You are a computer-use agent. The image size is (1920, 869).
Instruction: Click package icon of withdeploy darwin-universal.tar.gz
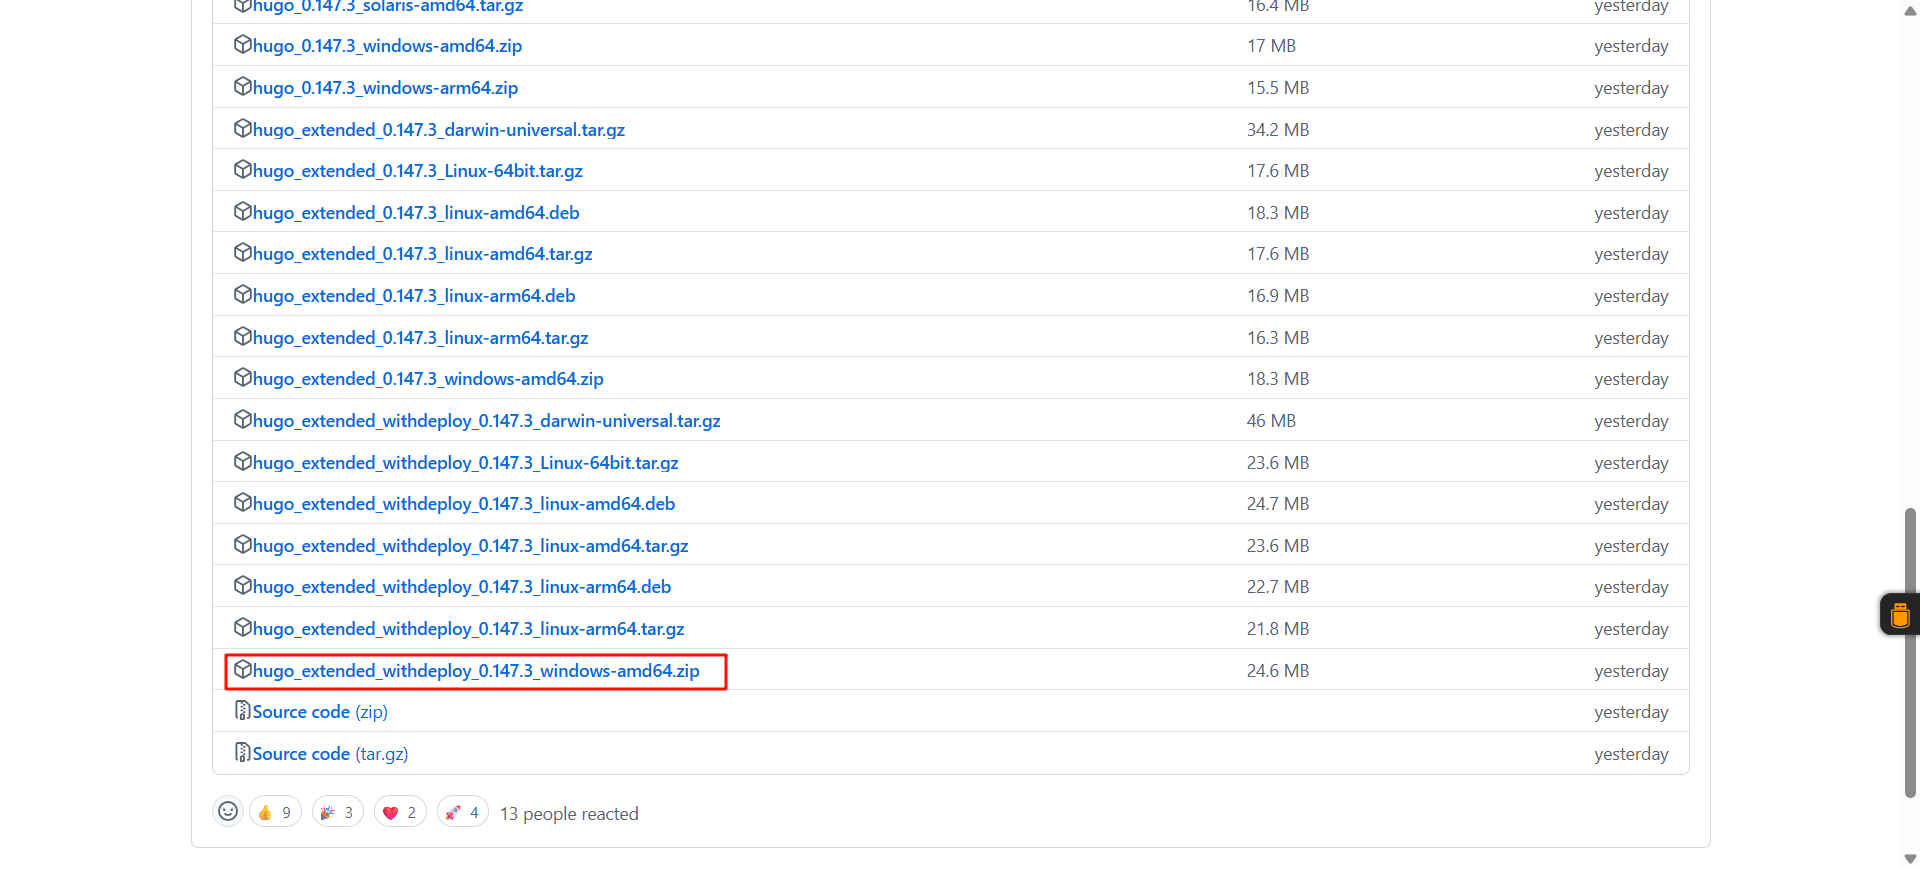pyautogui.click(x=242, y=420)
